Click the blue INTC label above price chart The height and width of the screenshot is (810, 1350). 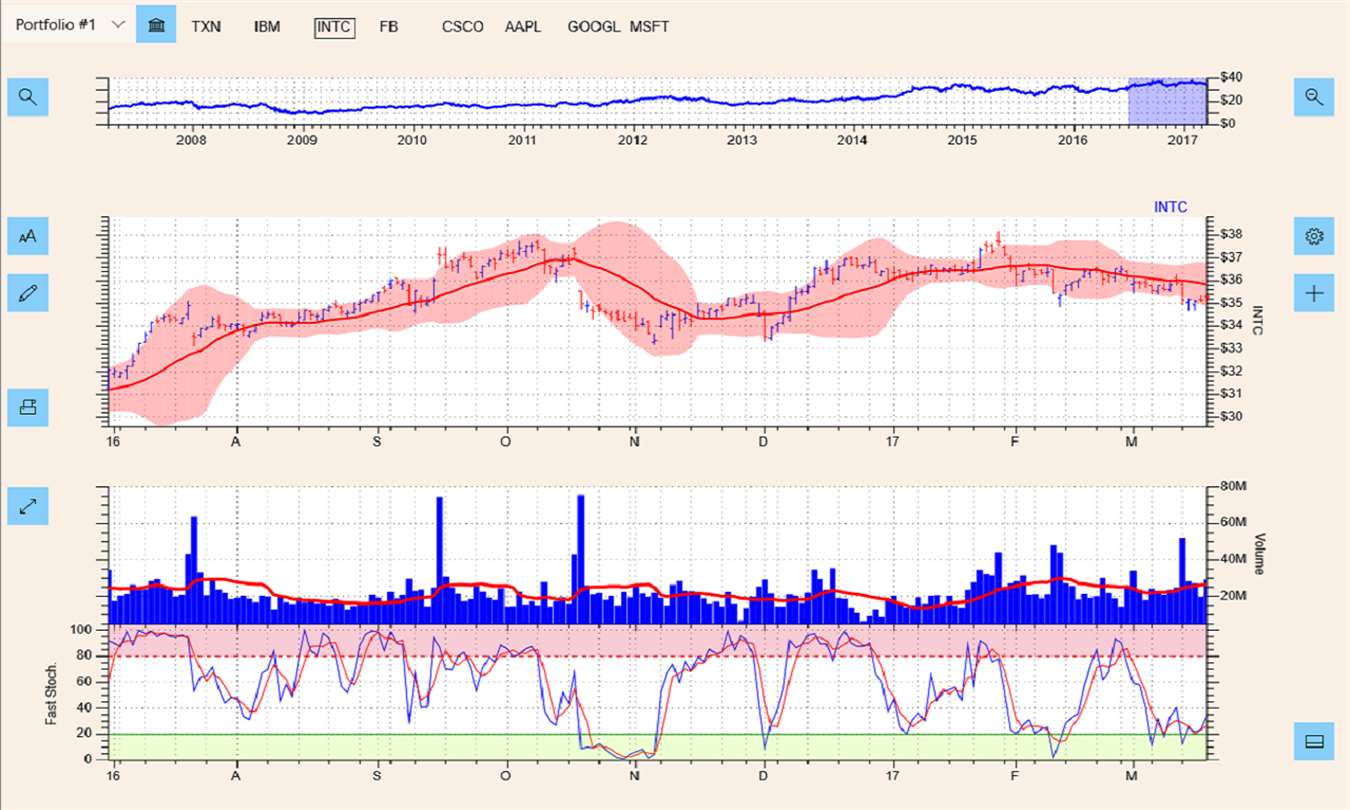[x=1170, y=207]
